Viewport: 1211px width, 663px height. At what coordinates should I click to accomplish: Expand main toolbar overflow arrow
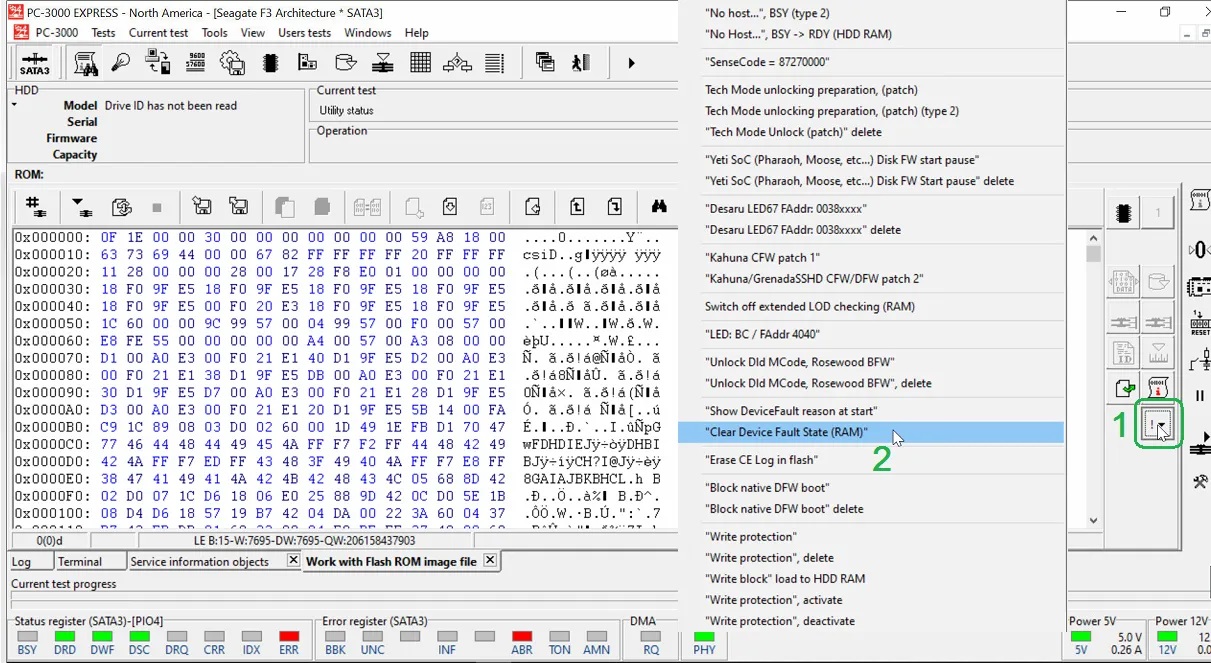pyautogui.click(x=631, y=63)
